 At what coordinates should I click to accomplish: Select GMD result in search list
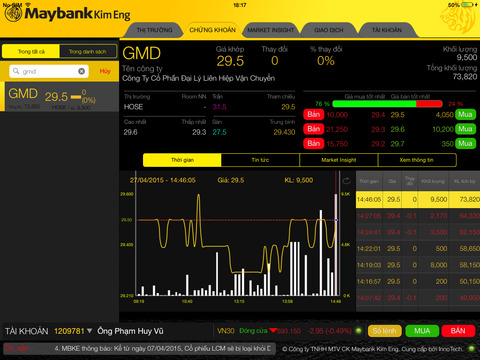(x=59, y=97)
